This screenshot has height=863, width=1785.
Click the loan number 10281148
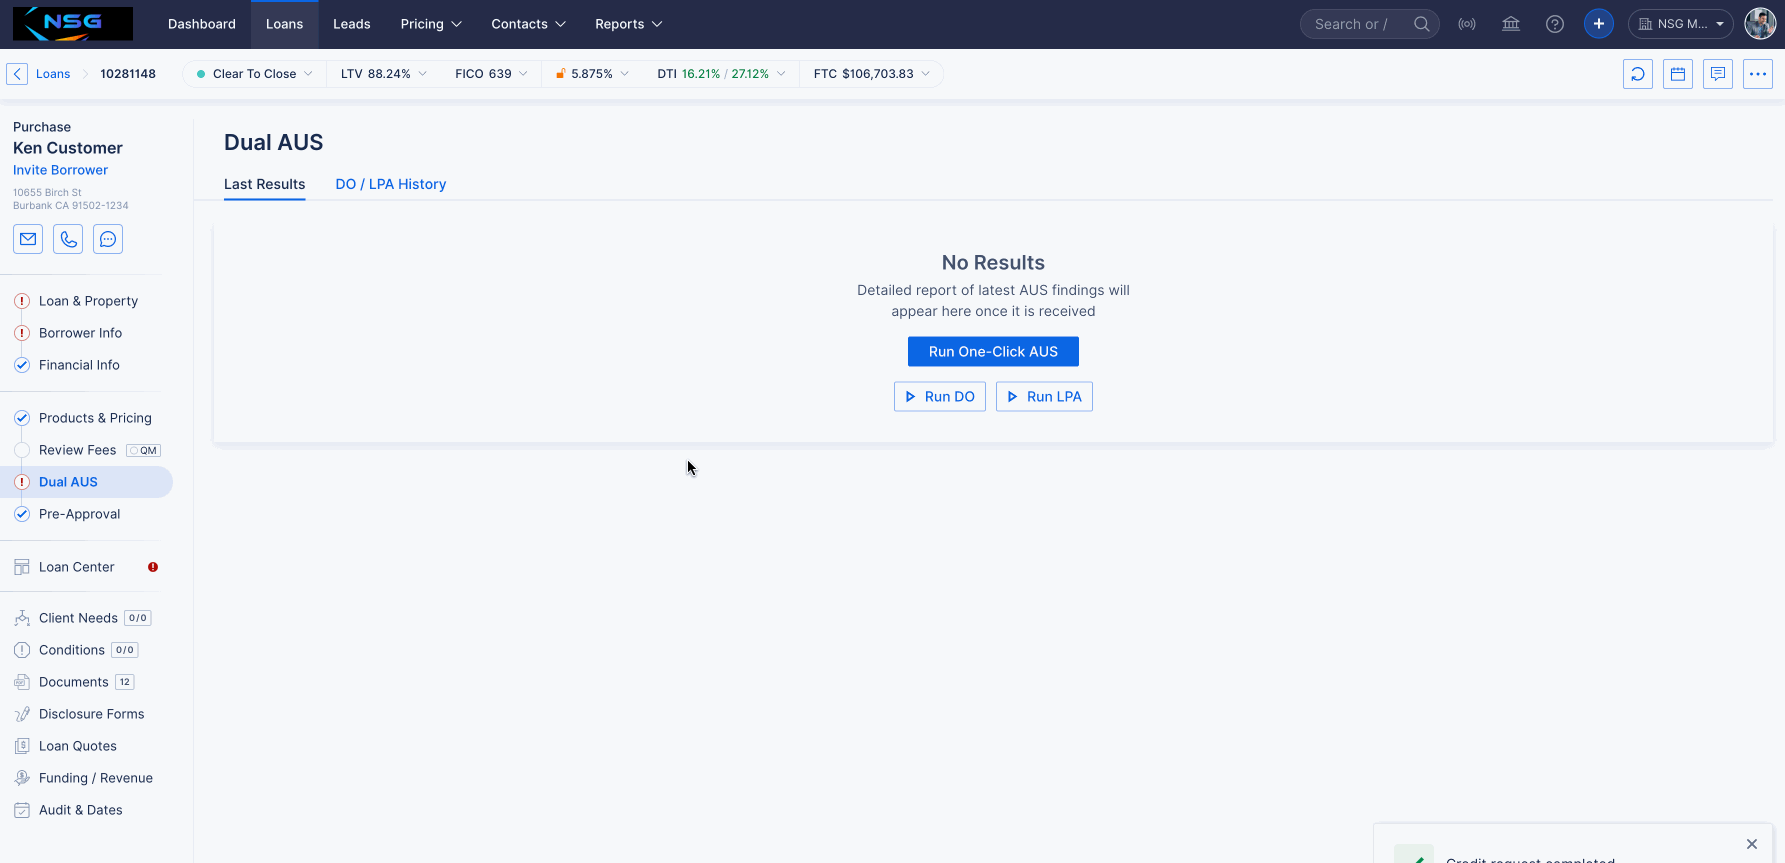[128, 74]
